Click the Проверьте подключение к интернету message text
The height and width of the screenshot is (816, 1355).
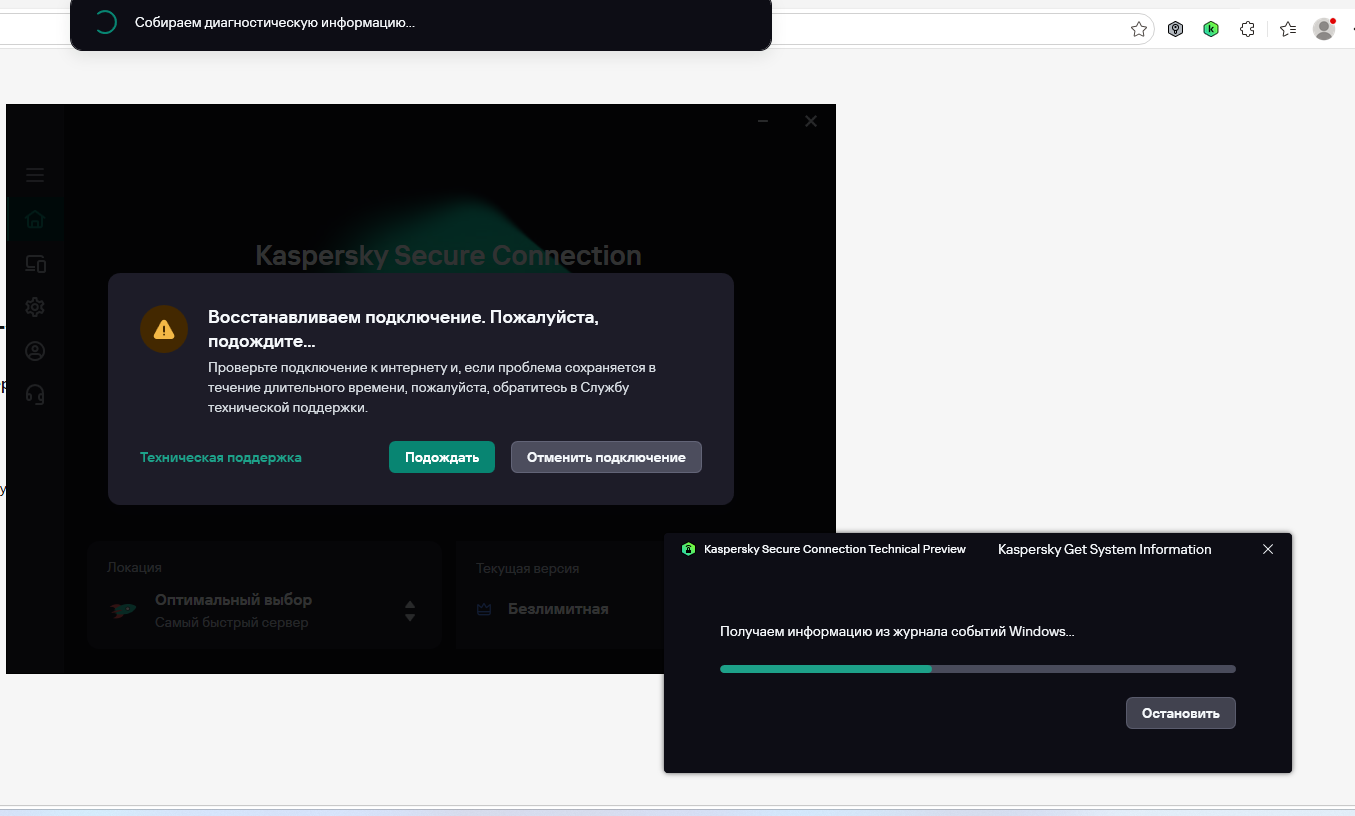pyautogui.click(x=432, y=388)
